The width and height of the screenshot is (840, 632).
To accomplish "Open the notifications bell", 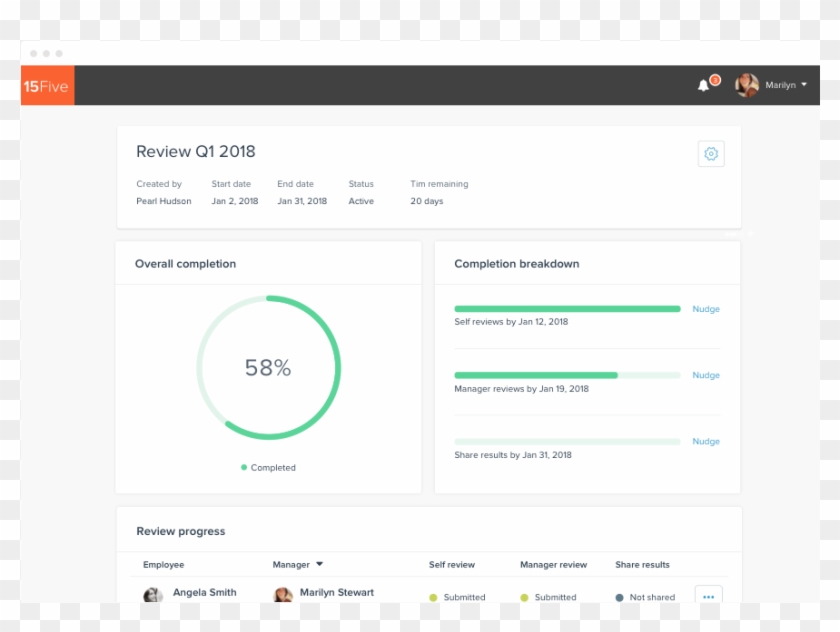I will pos(703,86).
